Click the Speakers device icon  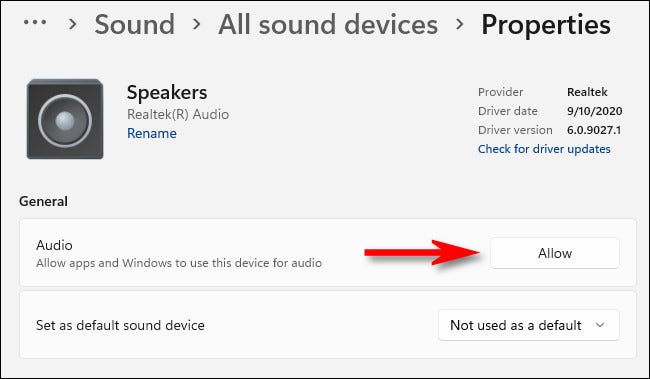pyautogui.click(x=65, y=119)
